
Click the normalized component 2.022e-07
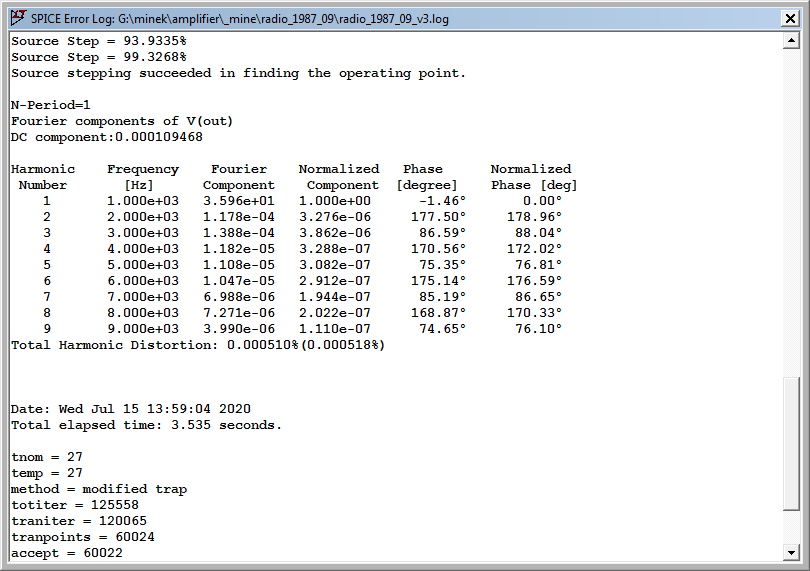coord(335,314)
